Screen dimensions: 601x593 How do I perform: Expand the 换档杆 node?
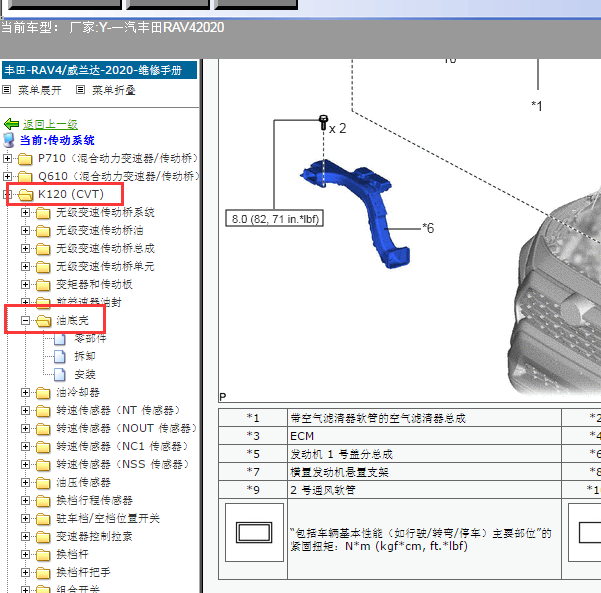coord(25,554)
